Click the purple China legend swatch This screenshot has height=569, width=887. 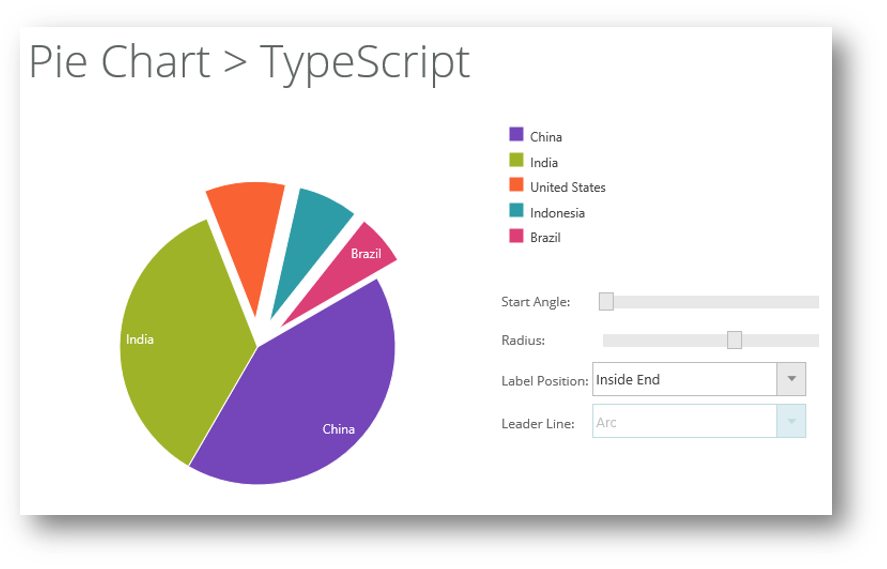(516, 134)
